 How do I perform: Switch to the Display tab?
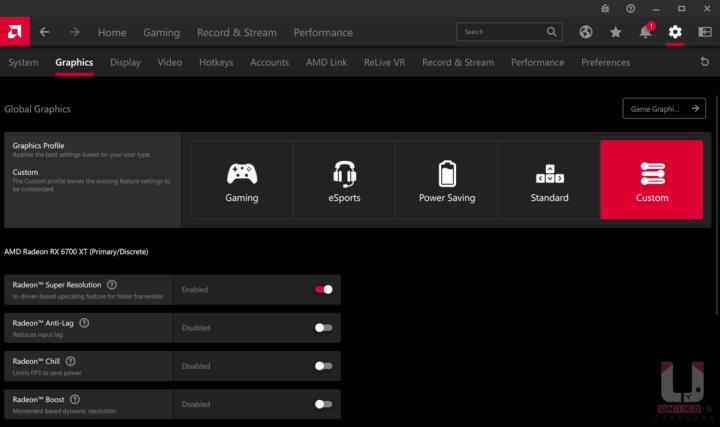point(125,62)
